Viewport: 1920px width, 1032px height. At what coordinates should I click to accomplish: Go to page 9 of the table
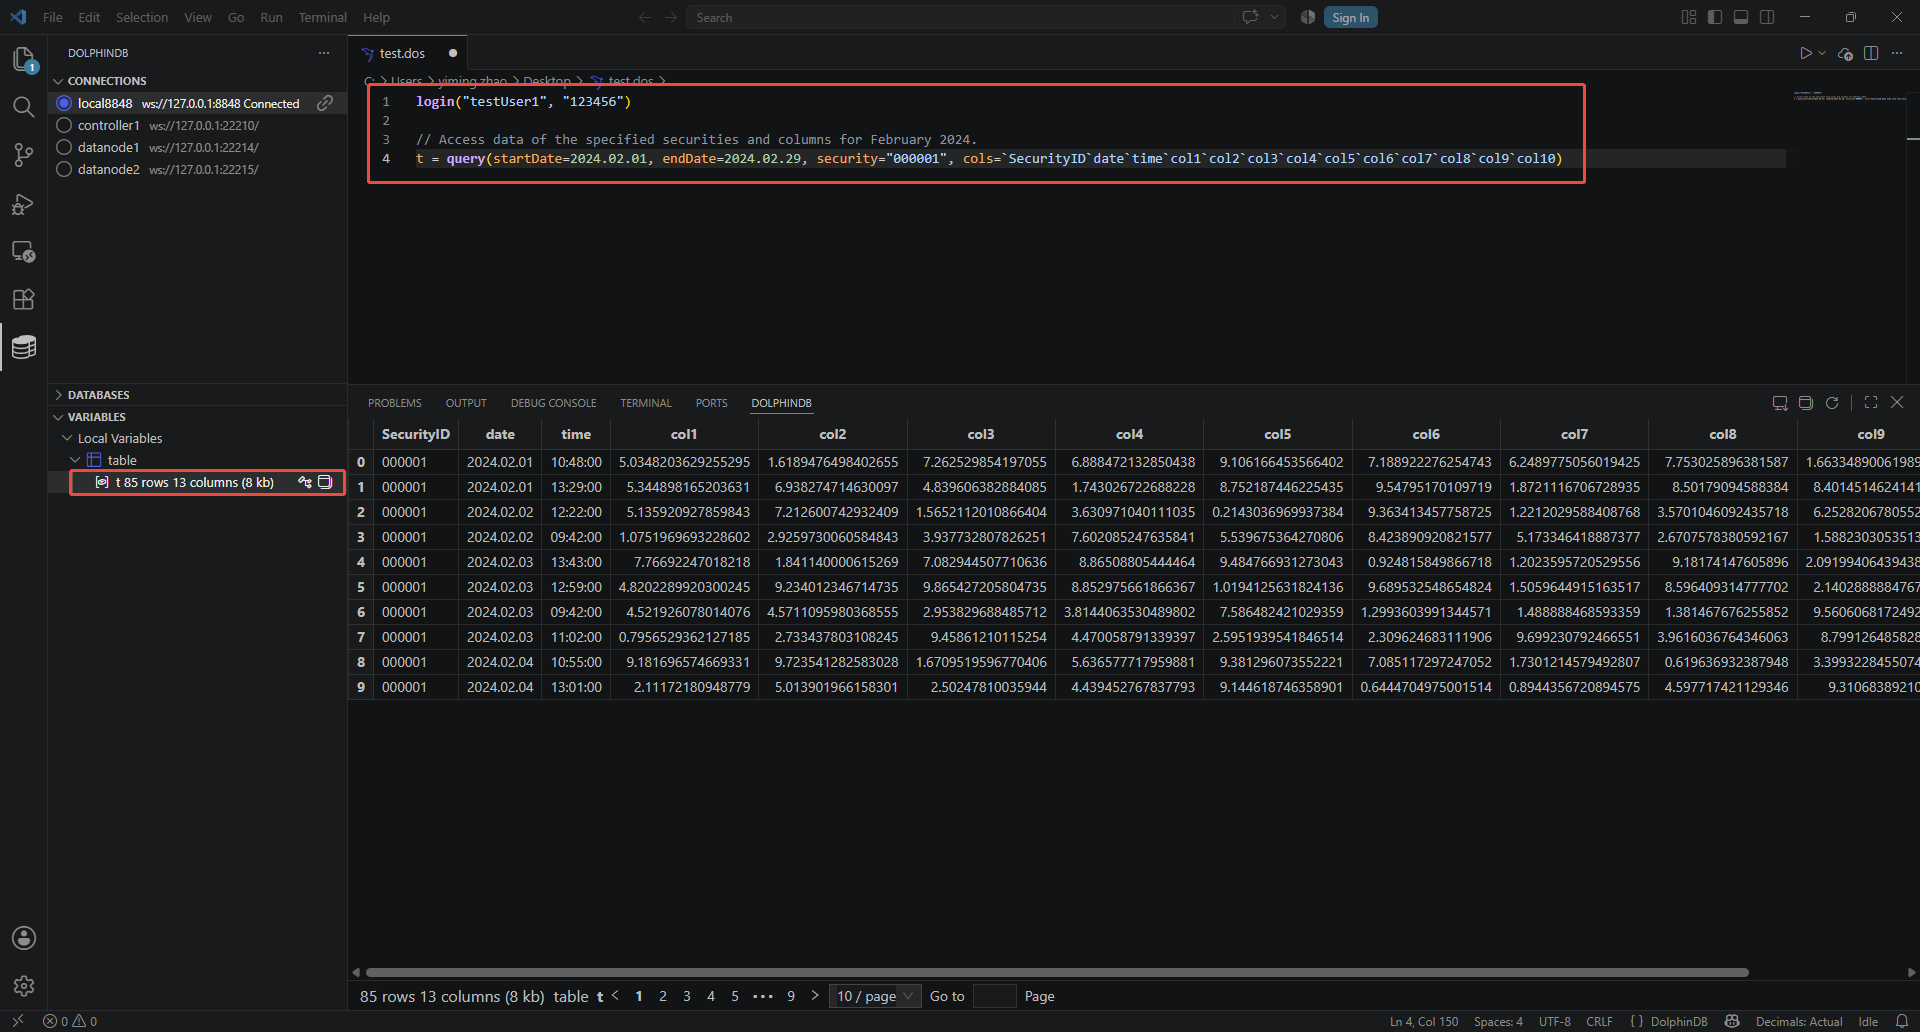[x=791, y=996]
